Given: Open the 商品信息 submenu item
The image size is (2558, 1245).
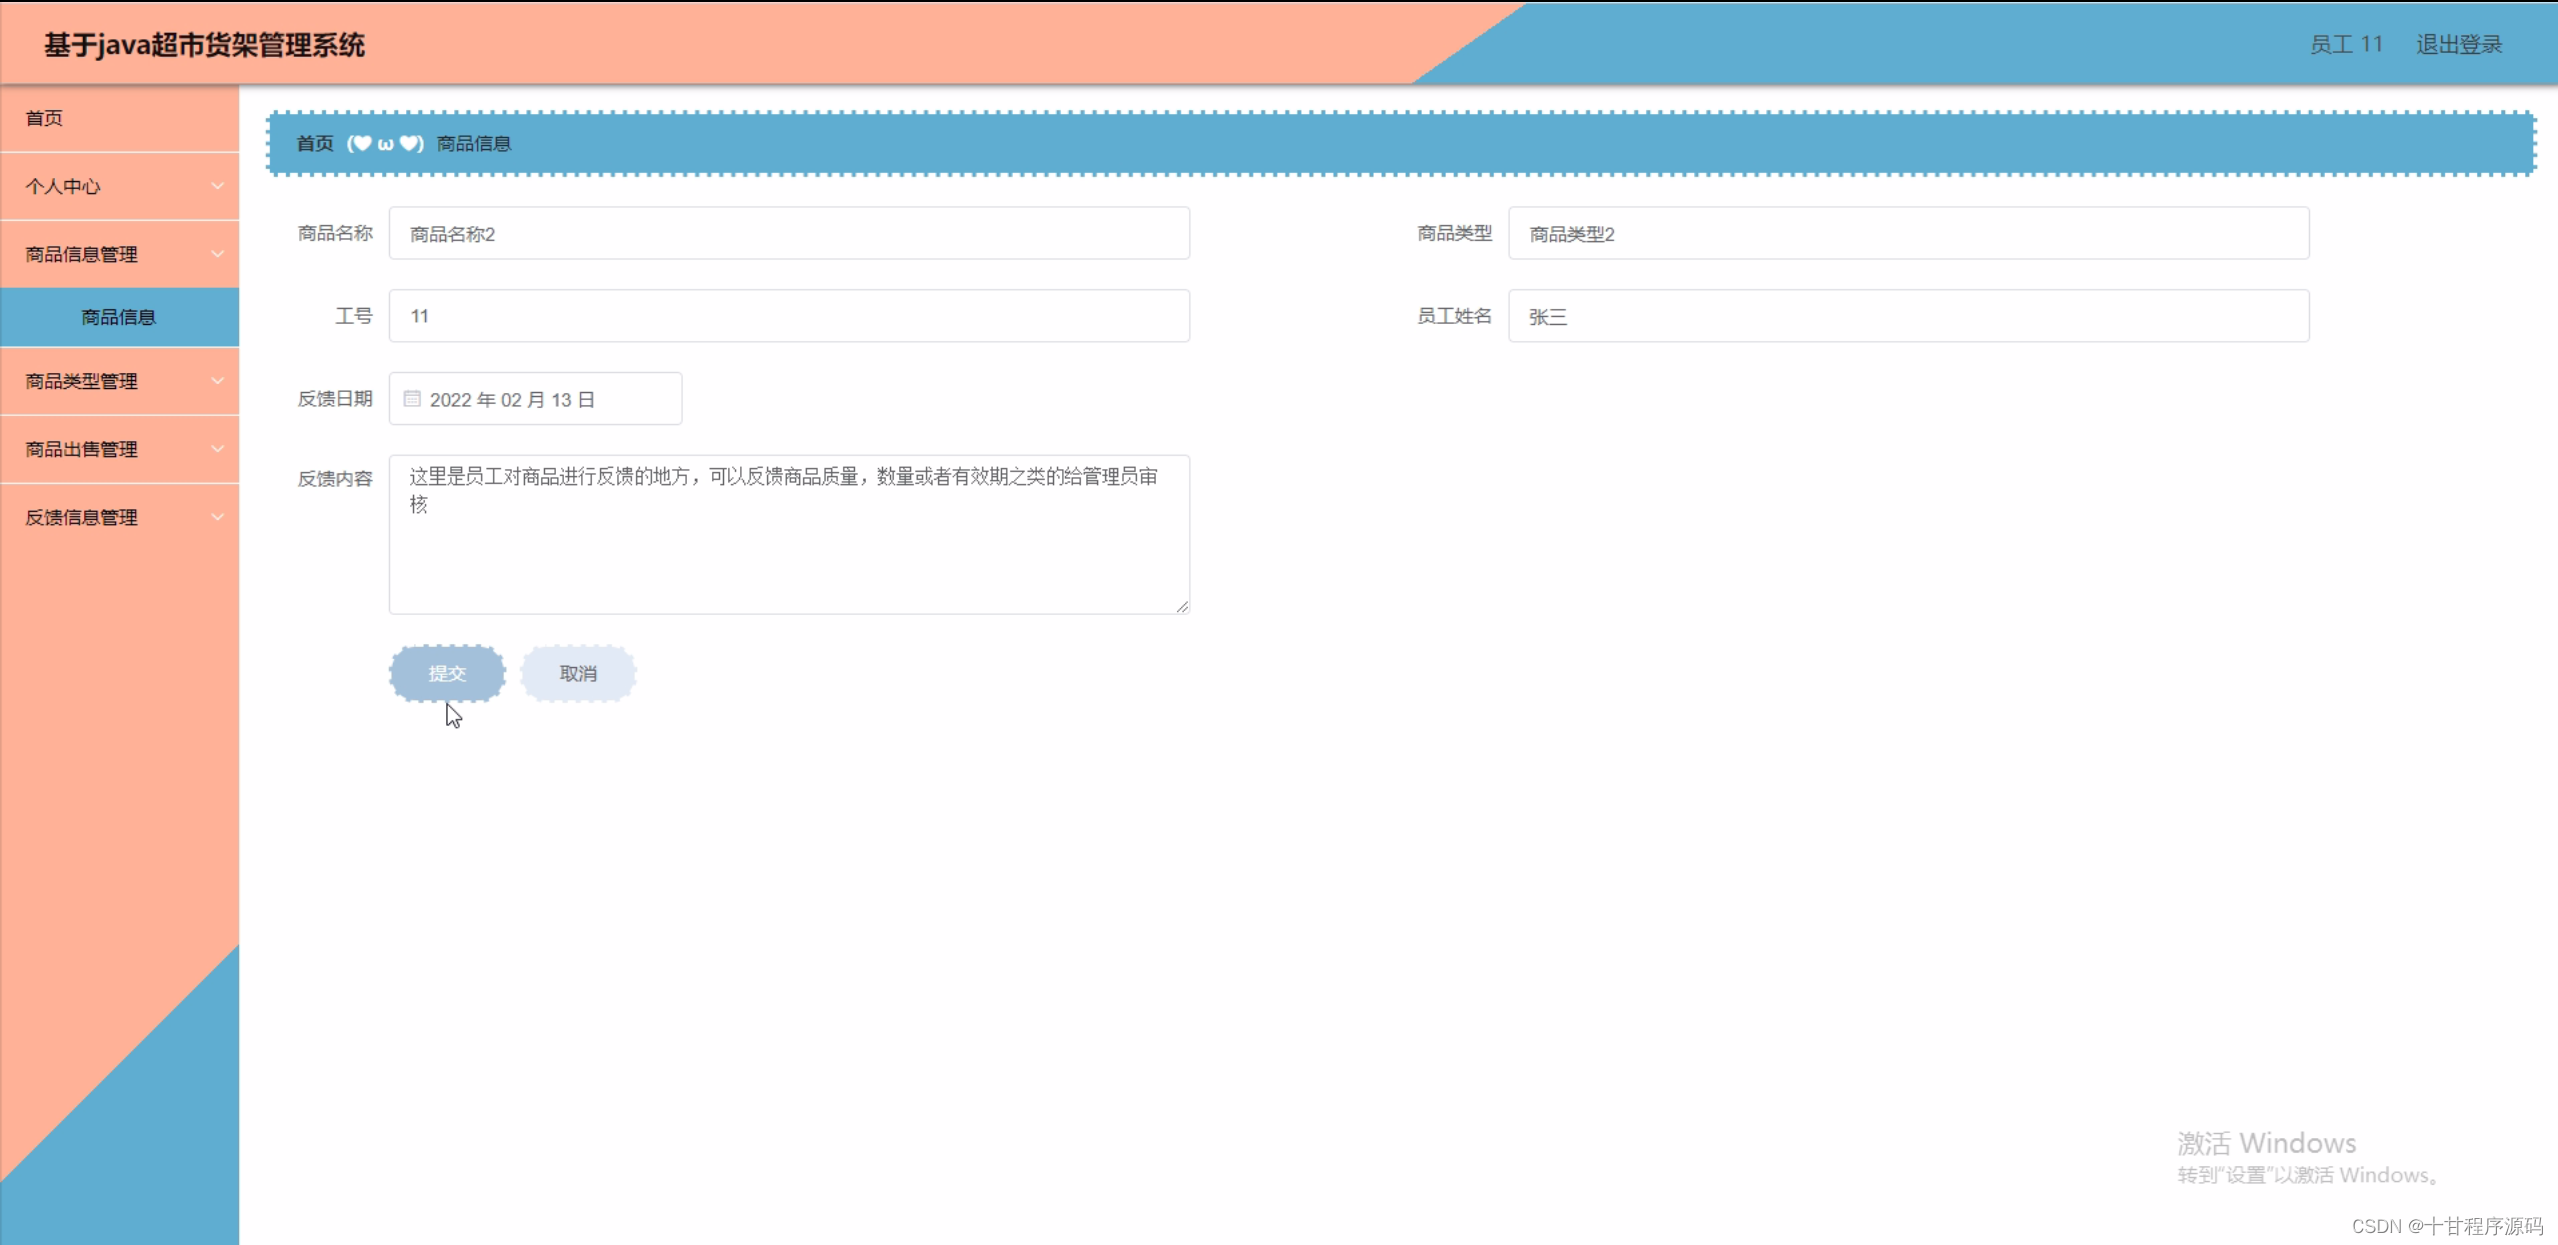Looking at the screenshot, I should pyautogui.click(x=120, y=317).
